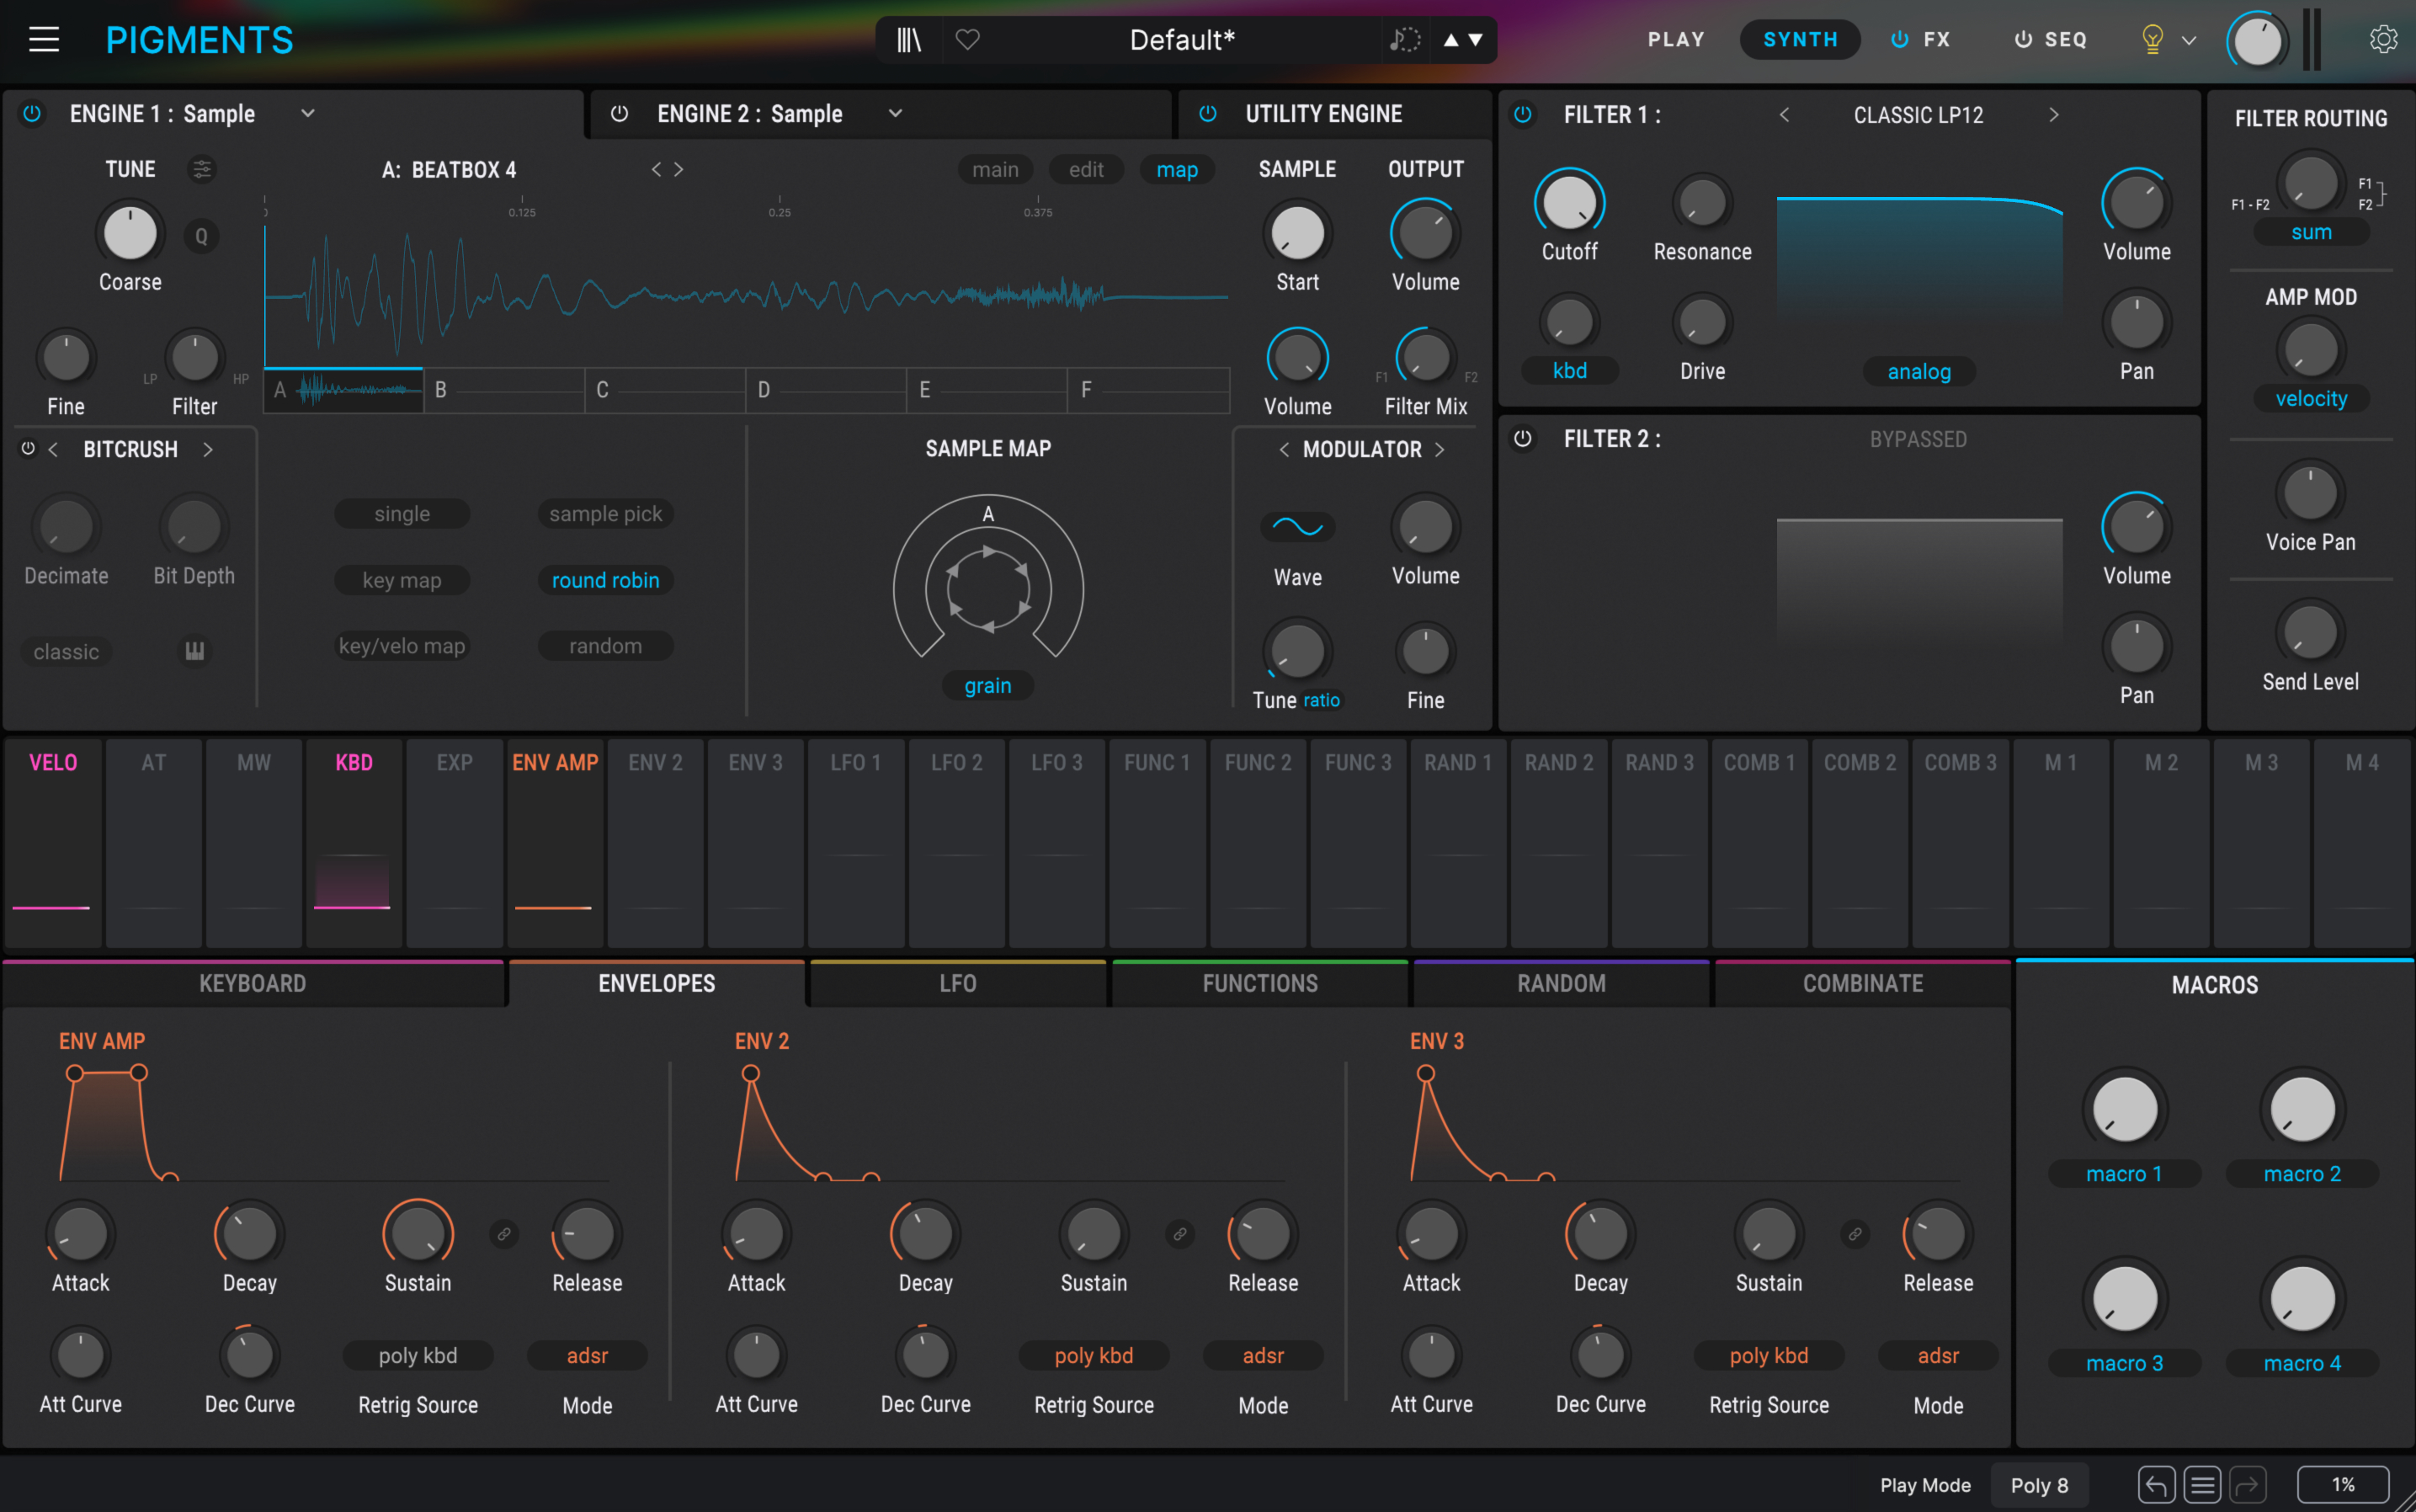Switch to previous Bitcrush effect arrow
Image resolution: width=2416 pixels, height=1512 pixels.
pyautogui.click(x=53, y=450)
